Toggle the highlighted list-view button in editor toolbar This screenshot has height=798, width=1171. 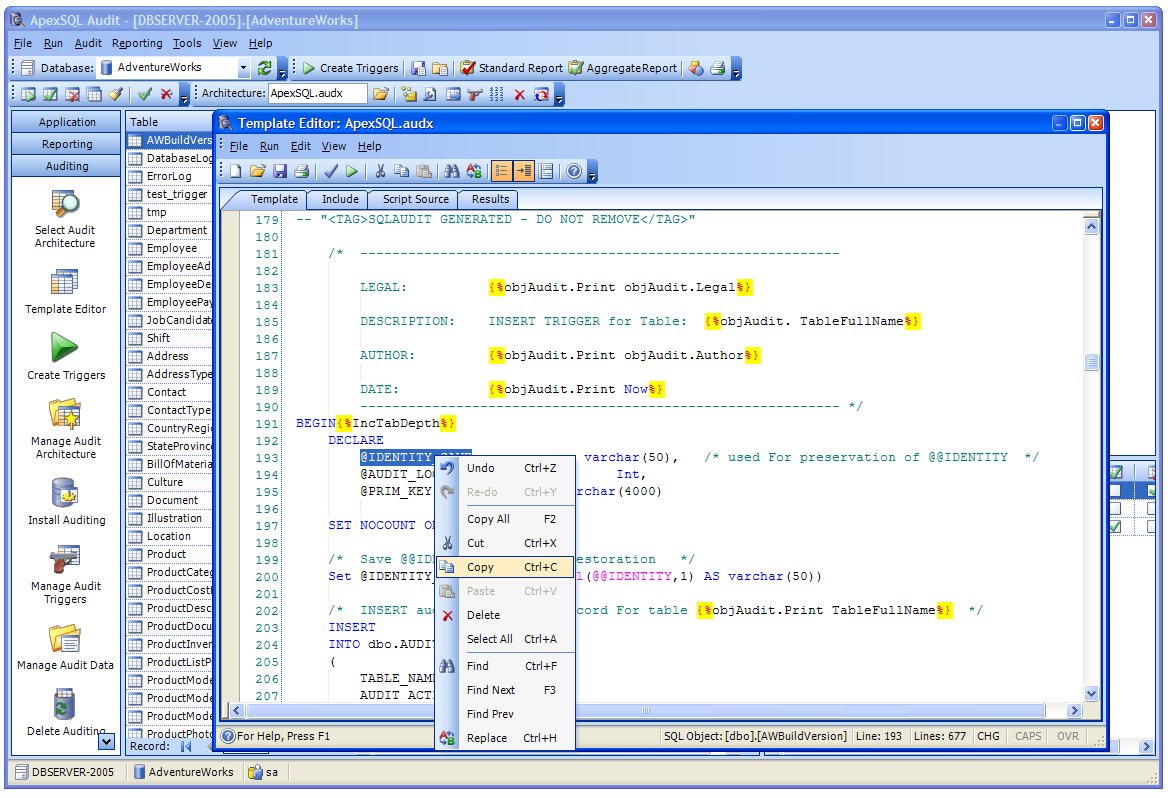point(502,172)
